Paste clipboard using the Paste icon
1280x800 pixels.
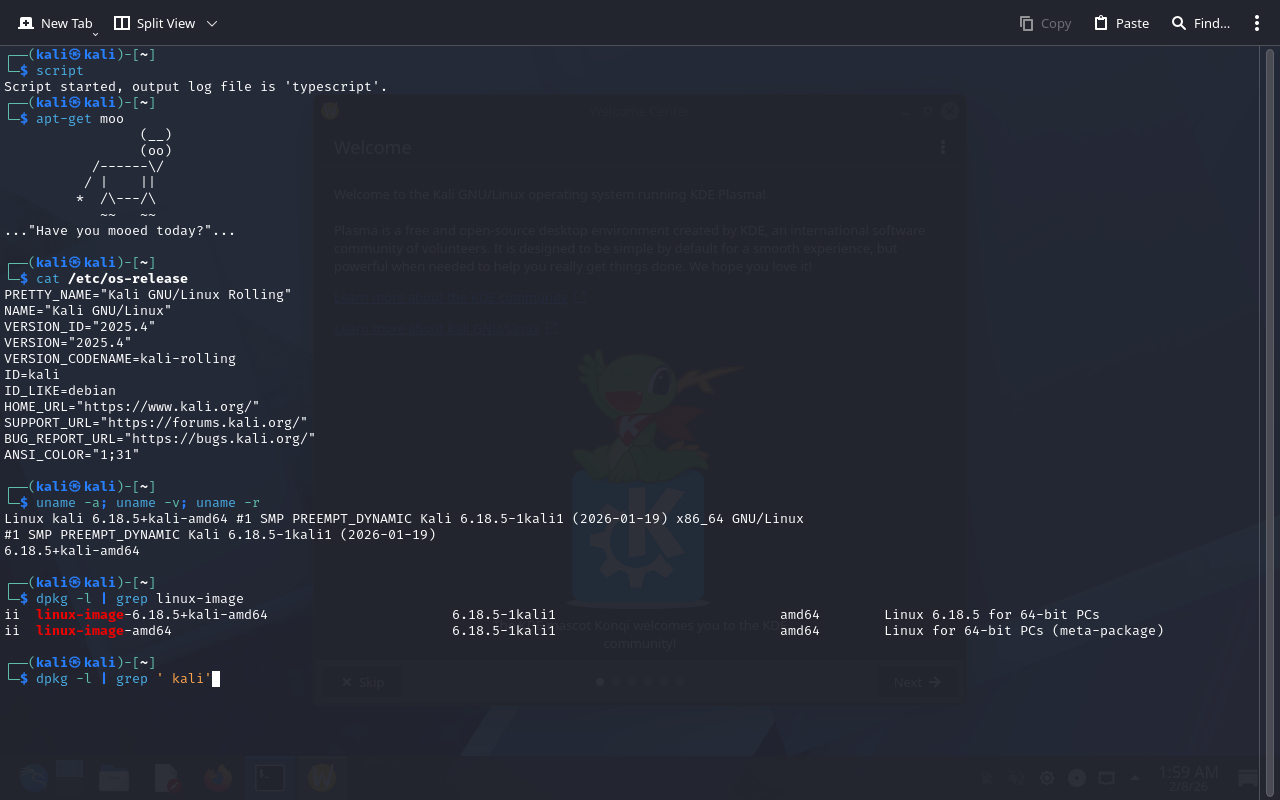click(x=1121, y=23)
